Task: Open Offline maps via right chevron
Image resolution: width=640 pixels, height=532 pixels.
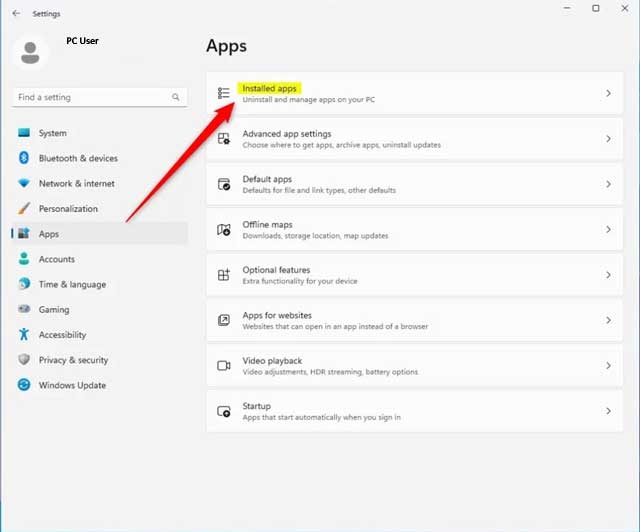Action: click(608, 230)
